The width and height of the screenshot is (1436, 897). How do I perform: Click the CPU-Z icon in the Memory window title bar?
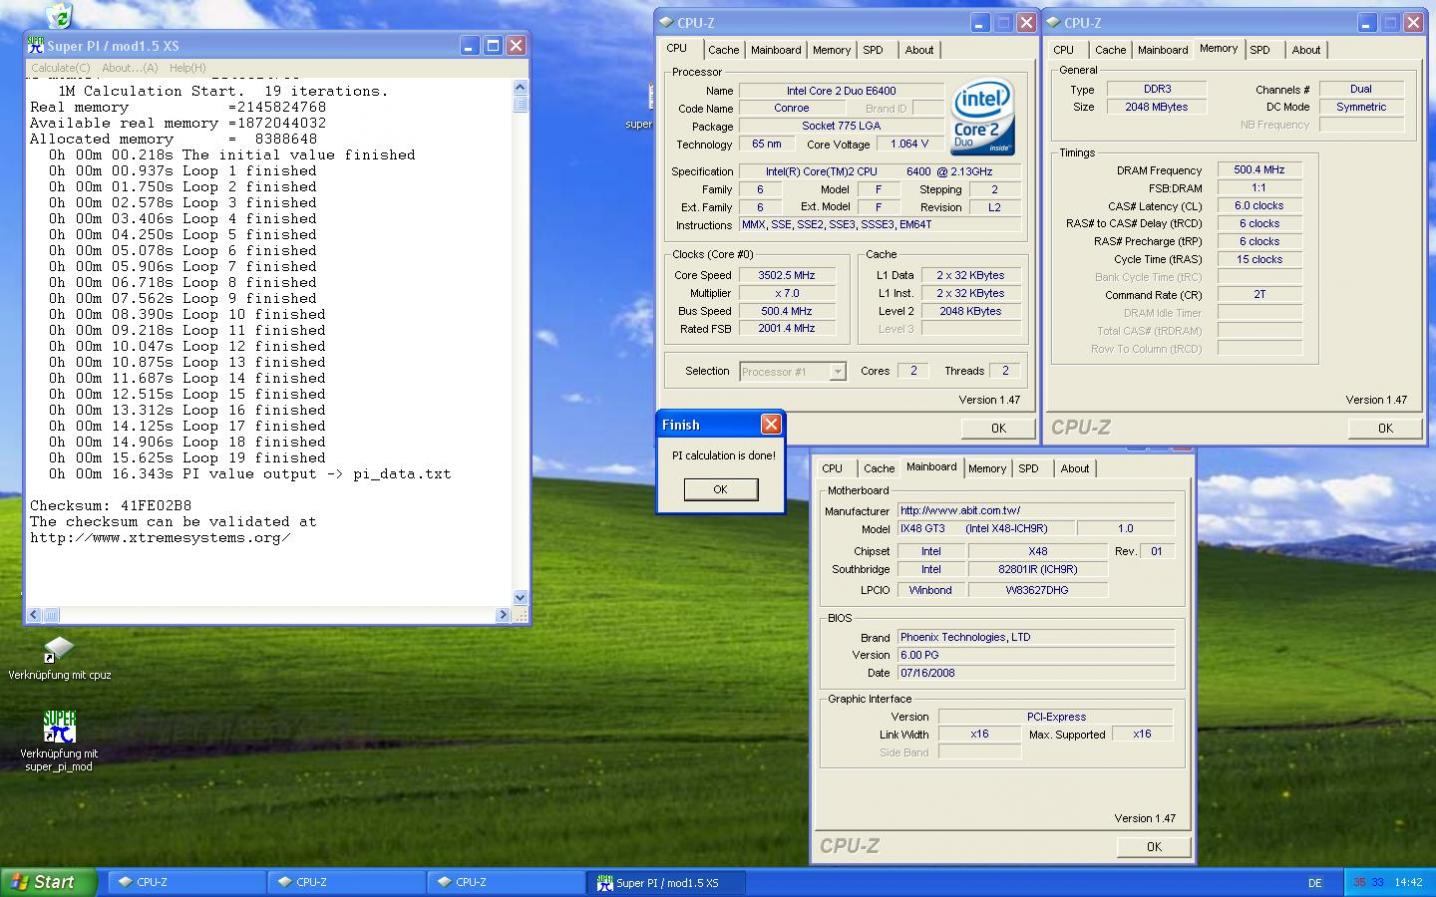[x=1054, y=22]
